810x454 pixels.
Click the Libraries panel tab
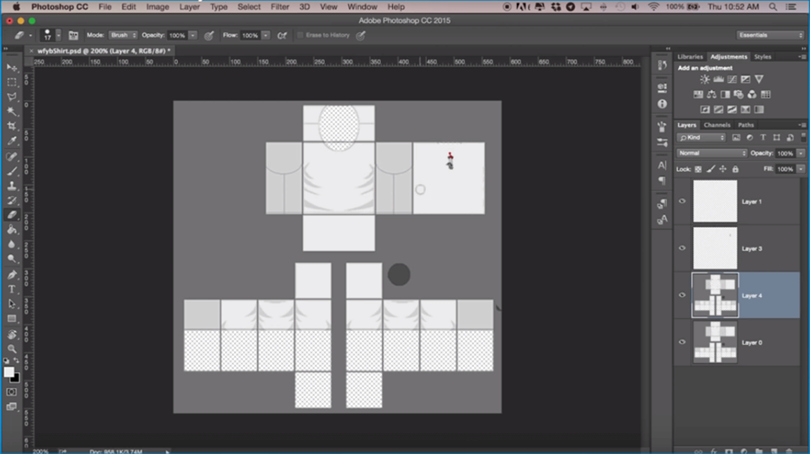(x=690, y=57)
